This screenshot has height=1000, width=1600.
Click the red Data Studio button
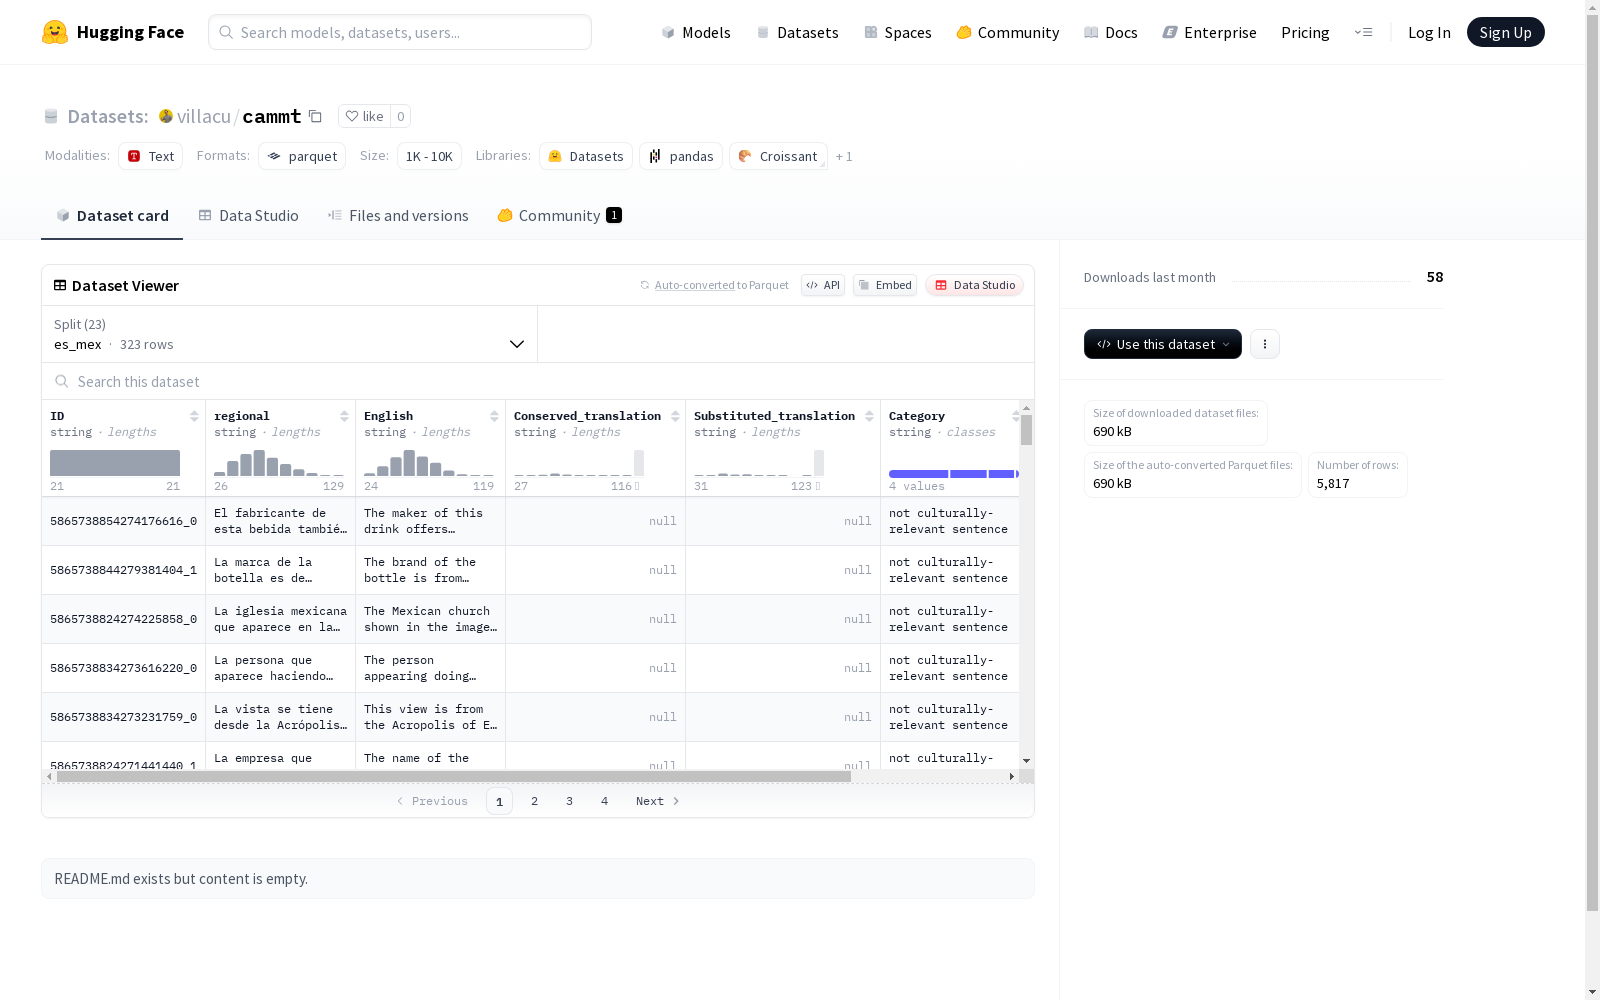[974, 285]
